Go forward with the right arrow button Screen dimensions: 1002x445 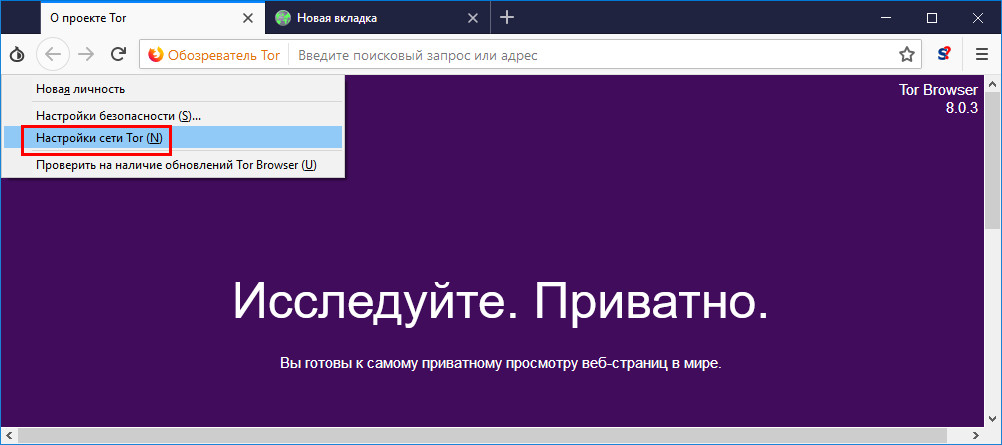[x=86, y=55]
